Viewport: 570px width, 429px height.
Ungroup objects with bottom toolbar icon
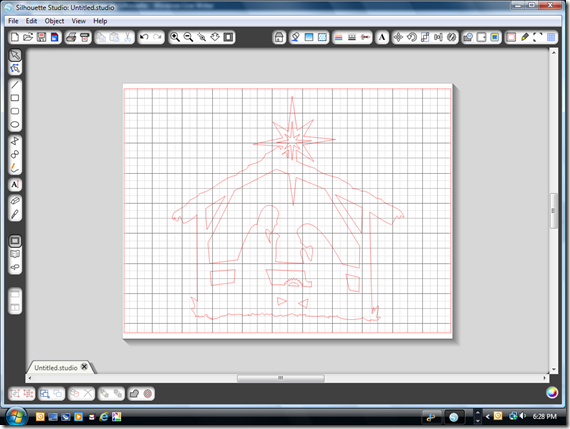[x=28, y=393]
